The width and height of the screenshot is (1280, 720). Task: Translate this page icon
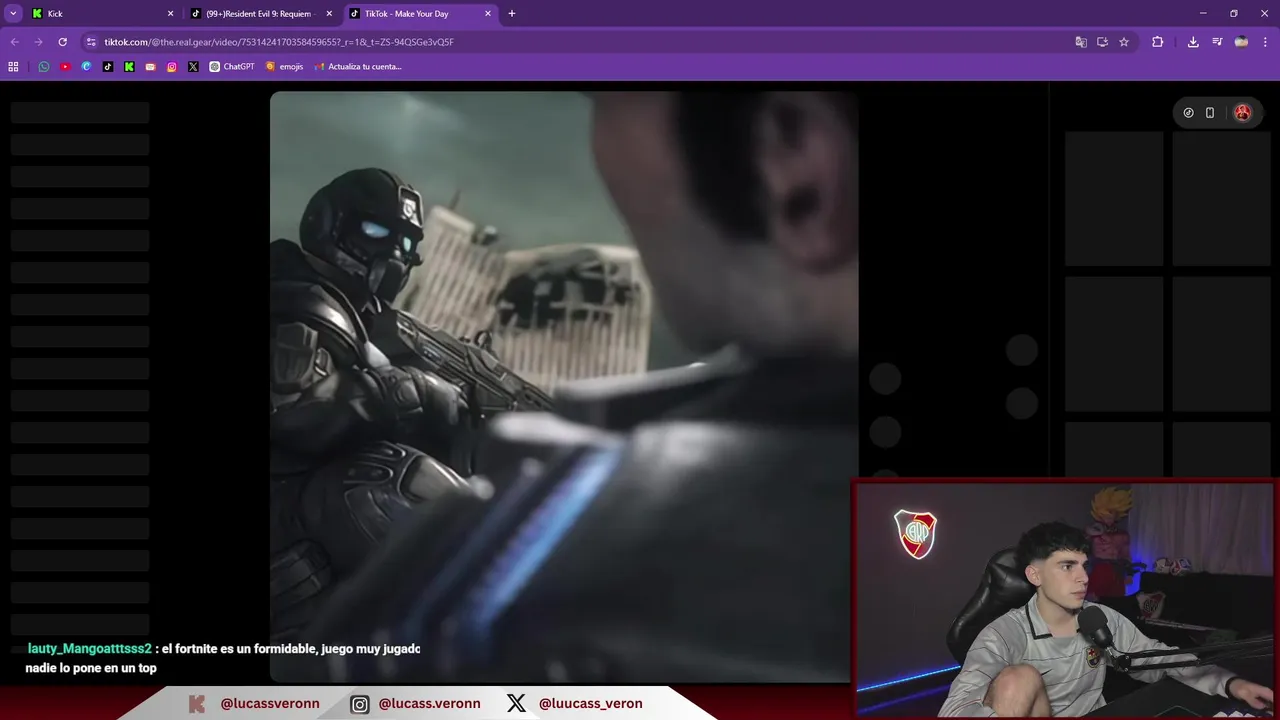[1080, 42]
